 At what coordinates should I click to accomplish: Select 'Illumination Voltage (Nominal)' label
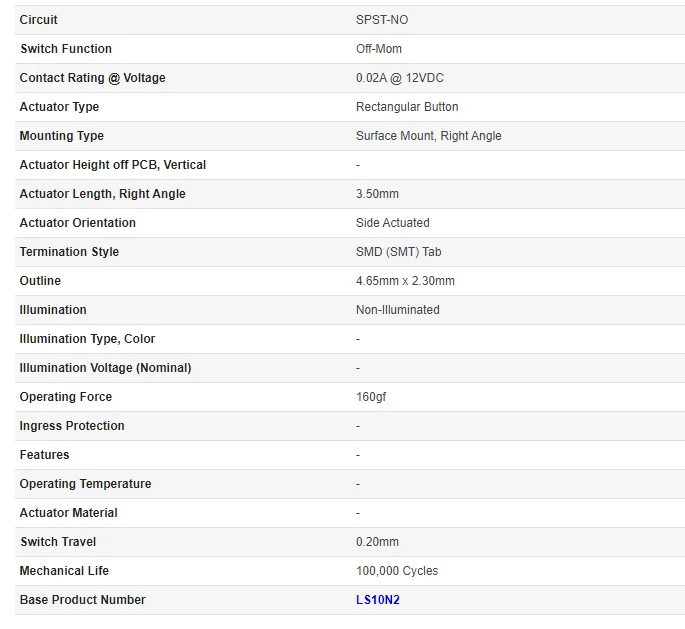click(105, 368)
